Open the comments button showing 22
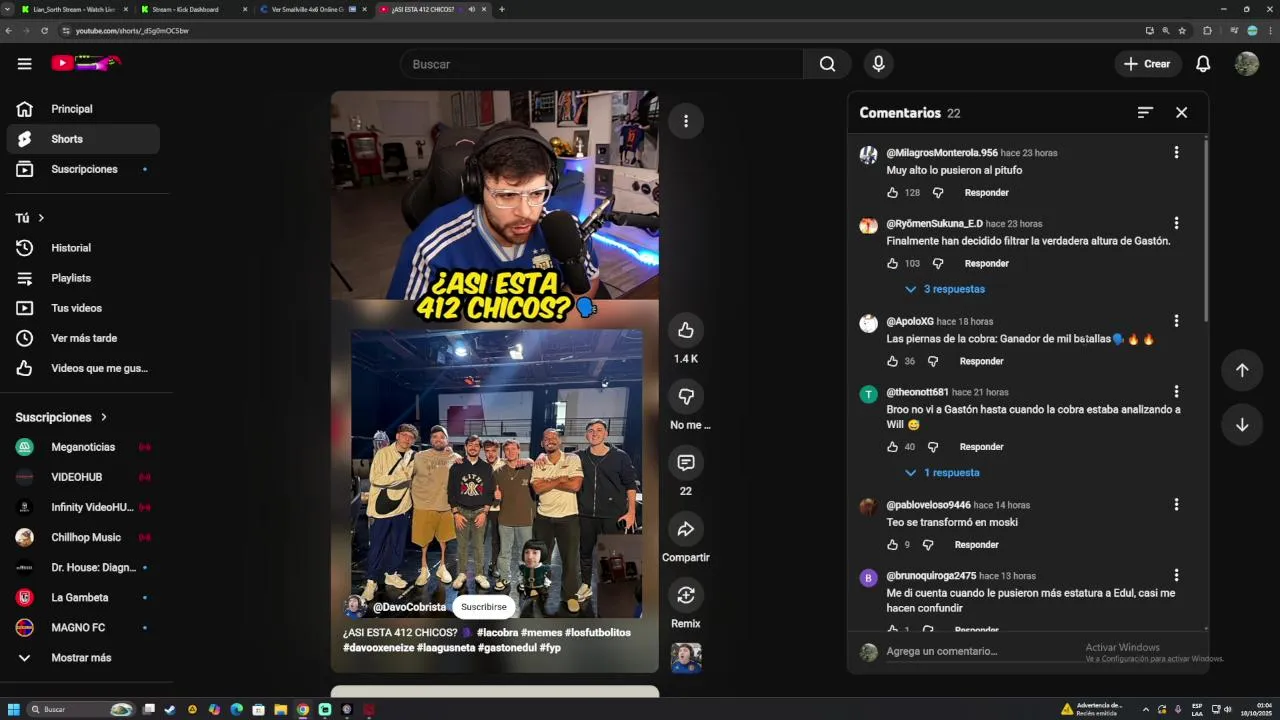Image resolution: width=1280 pixels, height=720 pixels. click(685, 463)
